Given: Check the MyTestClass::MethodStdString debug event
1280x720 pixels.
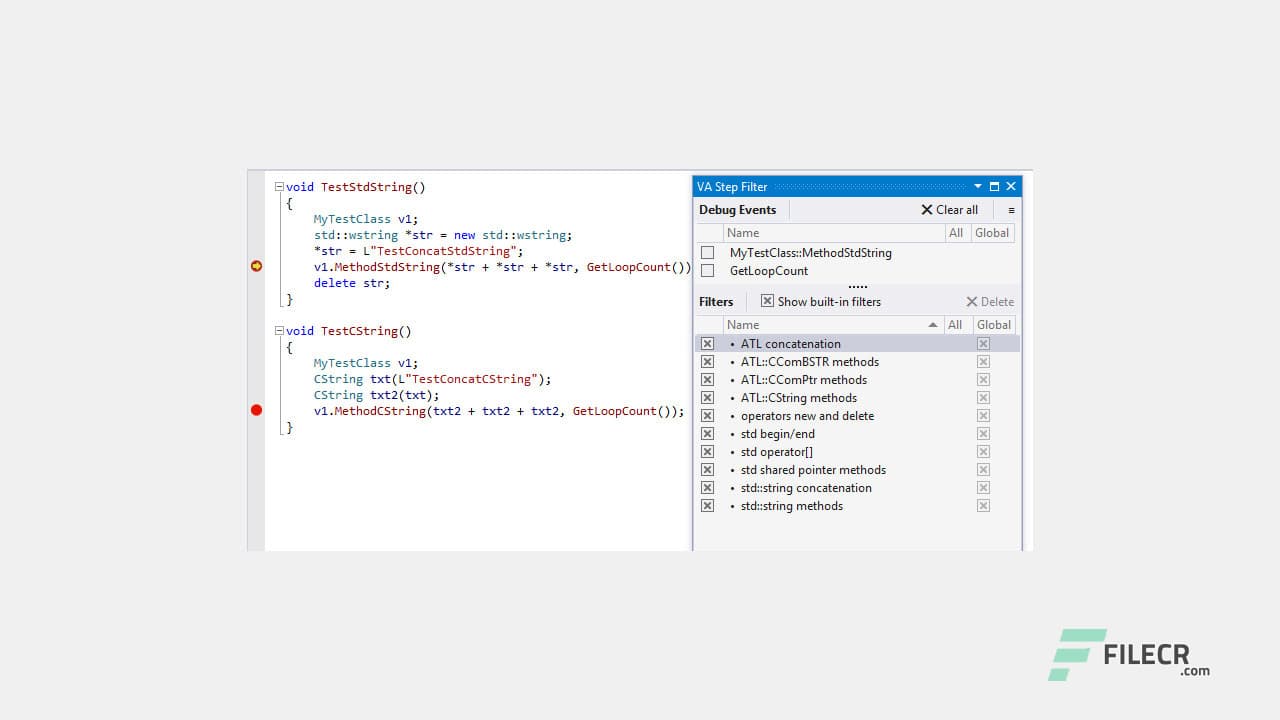Looking at the screenshot, I should point(708,253).
